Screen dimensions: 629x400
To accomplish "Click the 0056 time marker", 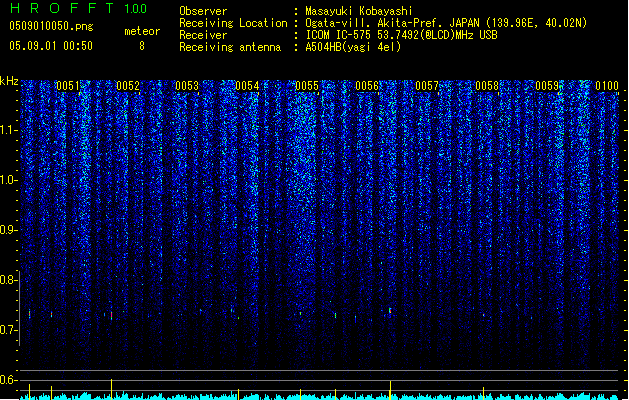I will coord(367,86).
